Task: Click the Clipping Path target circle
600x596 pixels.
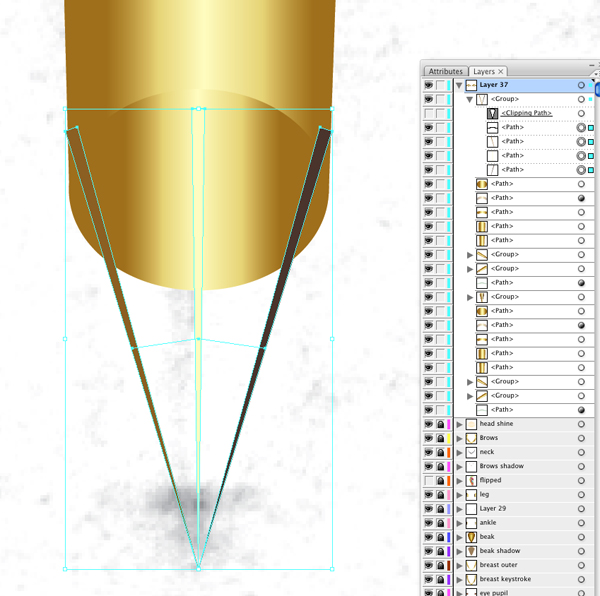Action: 581,113
